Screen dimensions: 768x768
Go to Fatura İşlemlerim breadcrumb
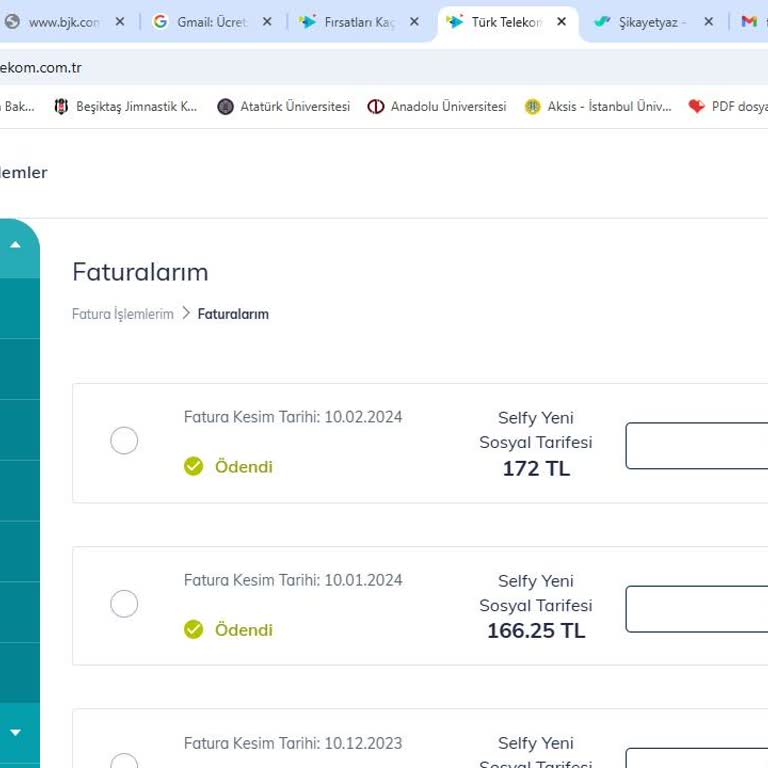(122, 314)
